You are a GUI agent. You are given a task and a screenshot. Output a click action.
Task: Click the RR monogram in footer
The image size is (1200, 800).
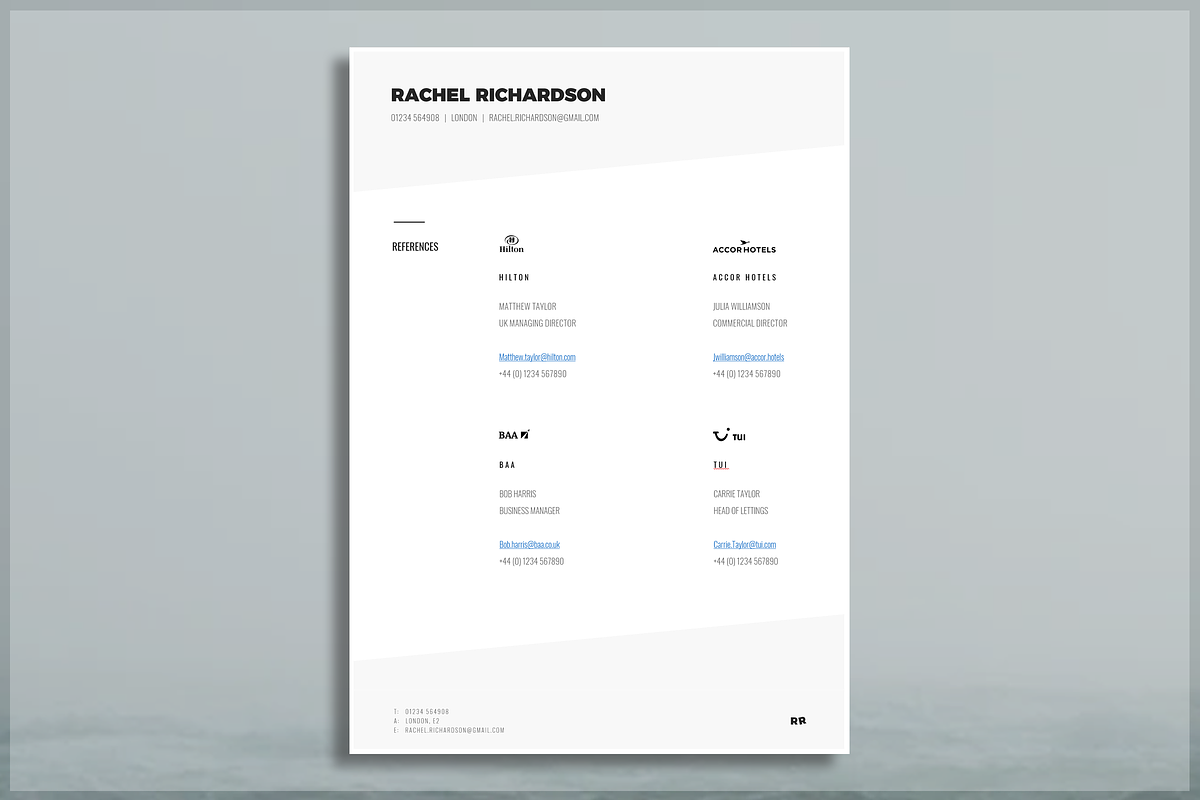point(798,720)
